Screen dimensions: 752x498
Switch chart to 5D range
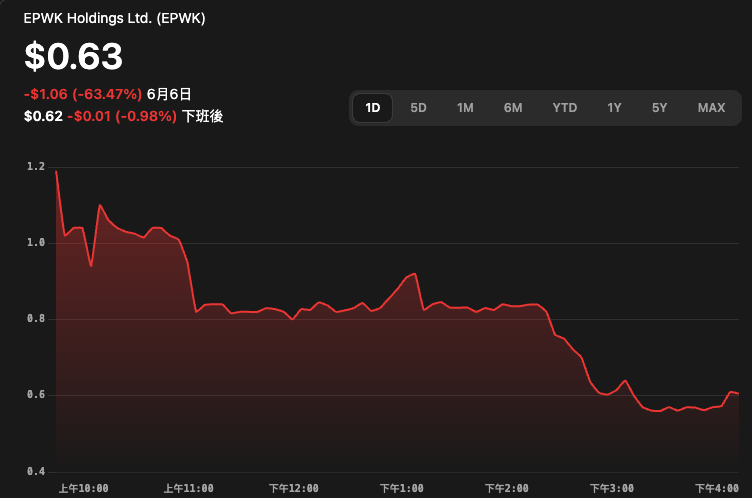pyautogui.click(x=418, y=108)
